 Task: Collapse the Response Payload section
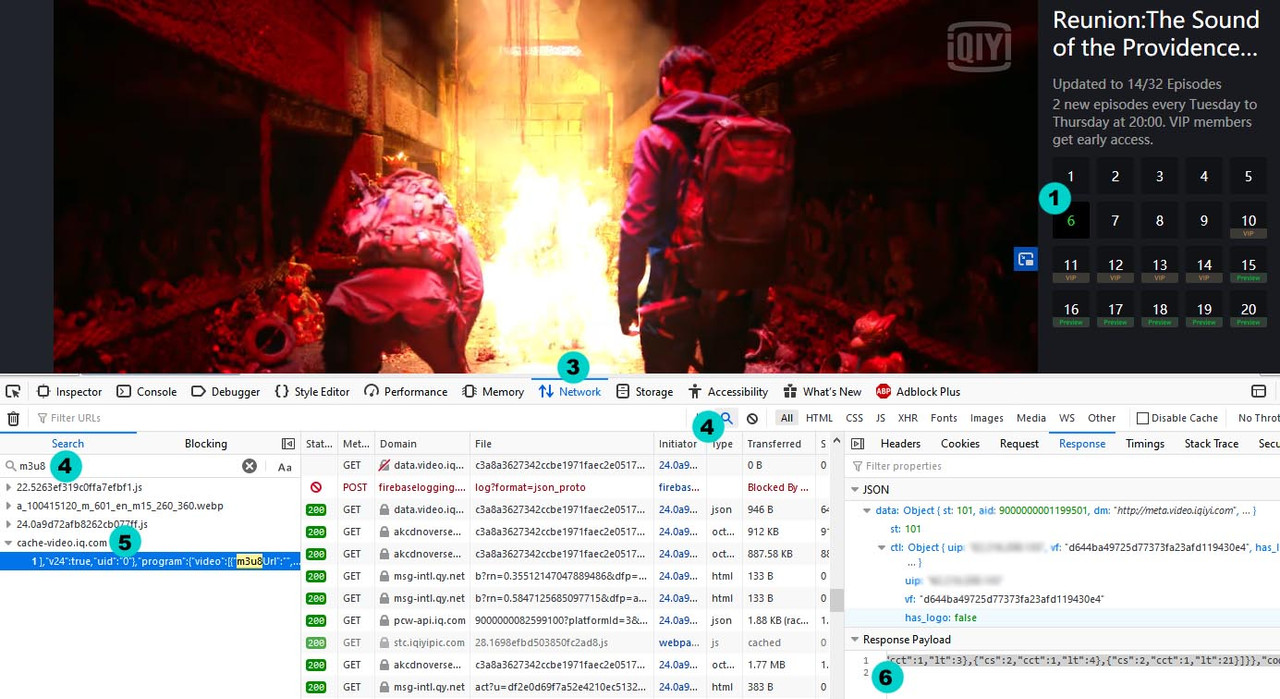855,639
